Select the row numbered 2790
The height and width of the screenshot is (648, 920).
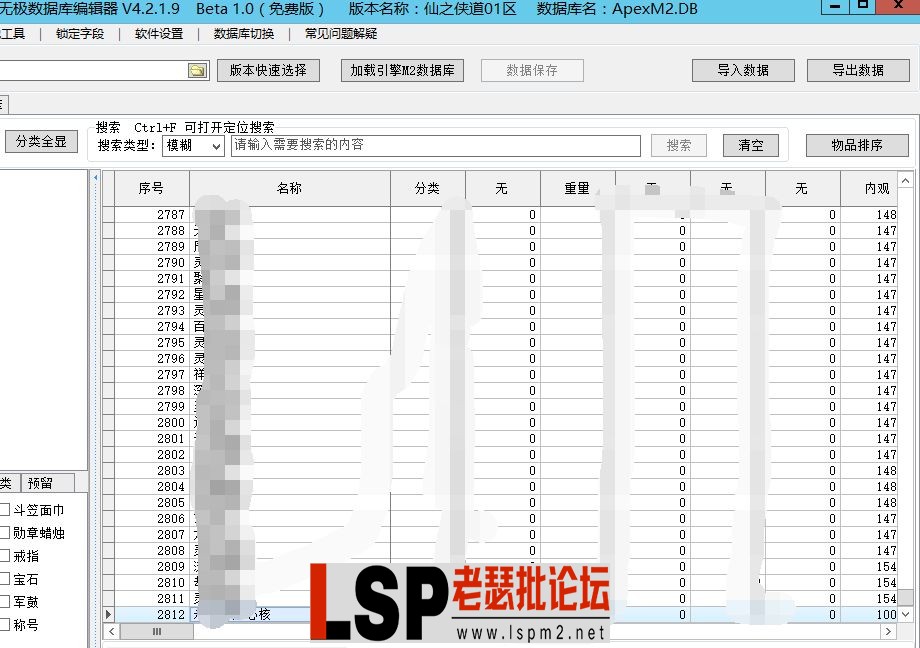point(500,262)
